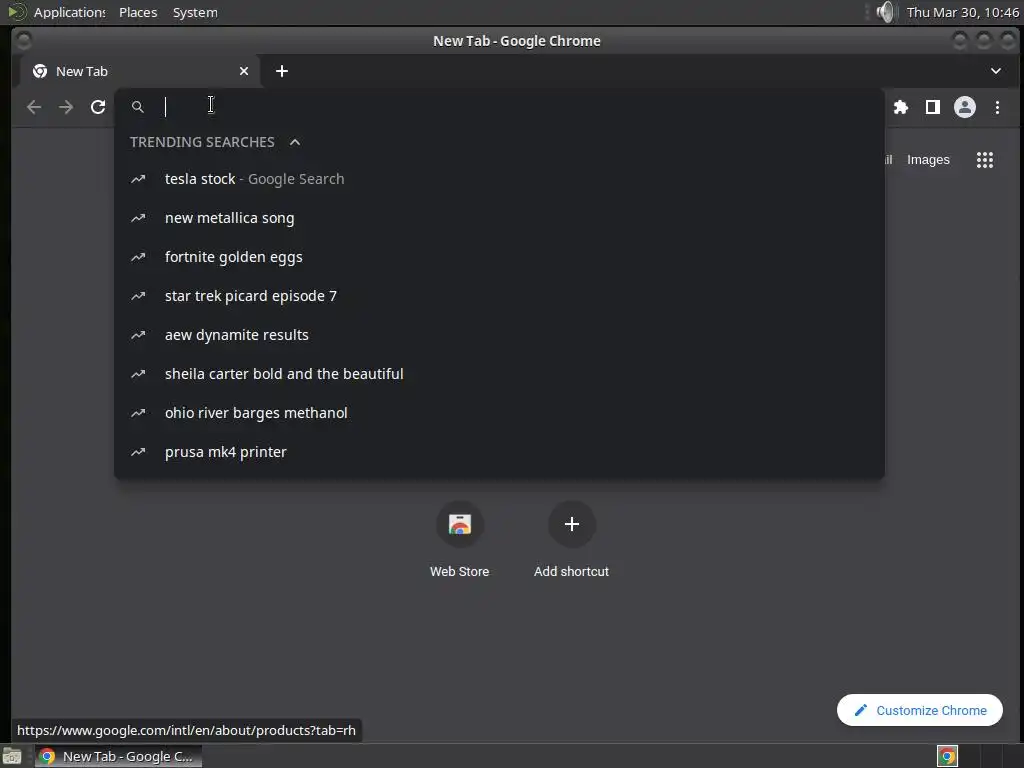
Task: Click the volume speaker icon in top panel
Action: [x=886, y=12]
